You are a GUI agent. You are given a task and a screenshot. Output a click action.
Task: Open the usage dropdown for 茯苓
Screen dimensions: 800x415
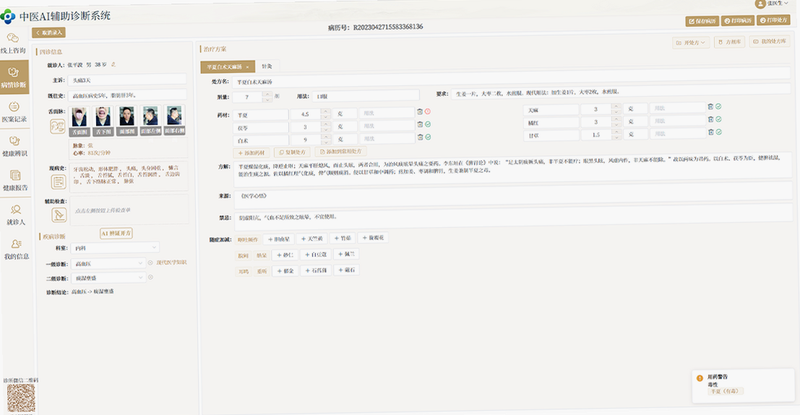pos(386,125)
